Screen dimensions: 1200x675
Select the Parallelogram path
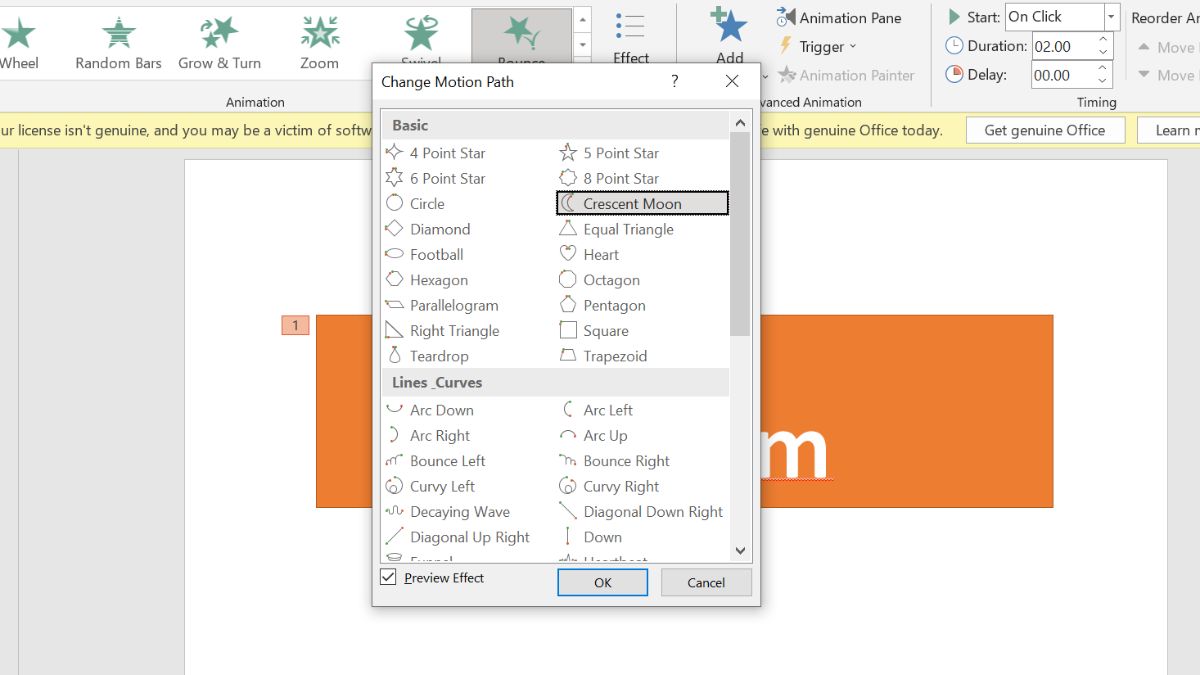coord(441,305)
